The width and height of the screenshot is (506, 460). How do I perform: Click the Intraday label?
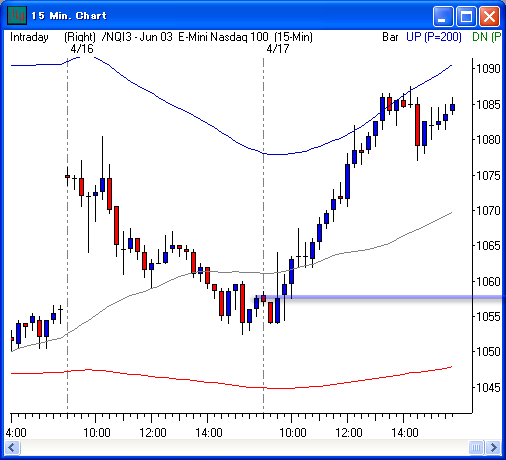pos(29,37)
